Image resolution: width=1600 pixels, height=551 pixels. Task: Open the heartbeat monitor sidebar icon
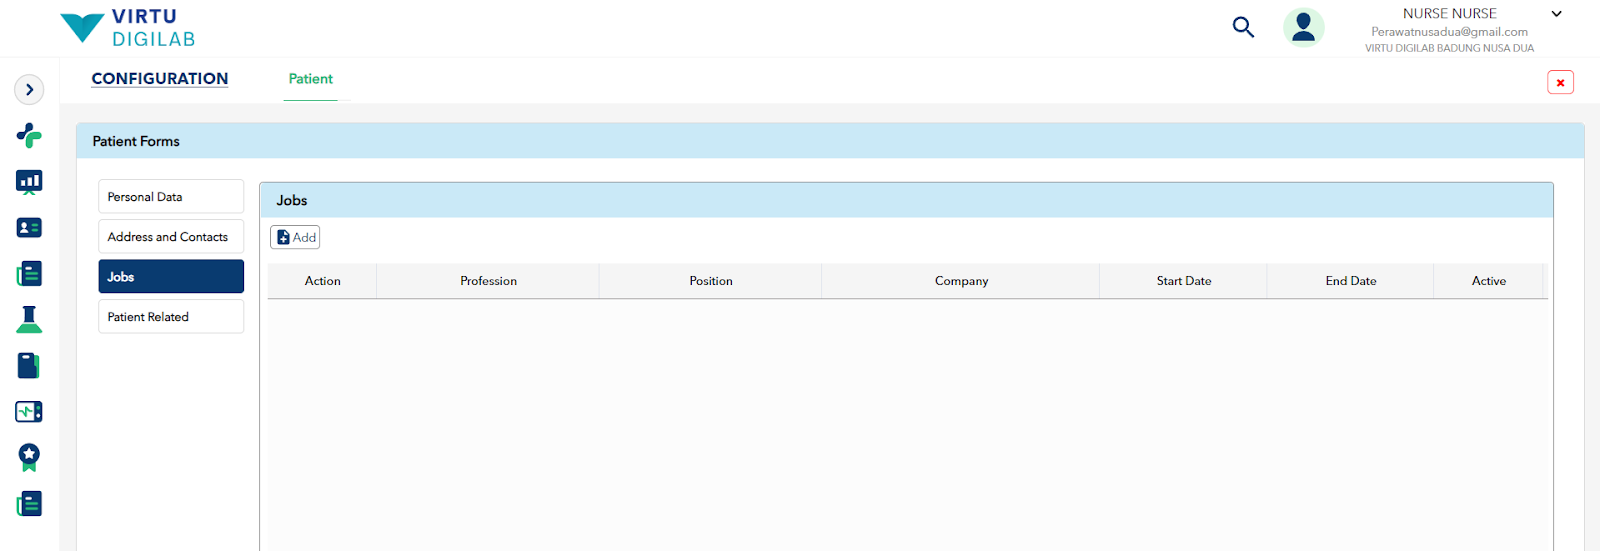pyautogui.click(x=29, y=412)
